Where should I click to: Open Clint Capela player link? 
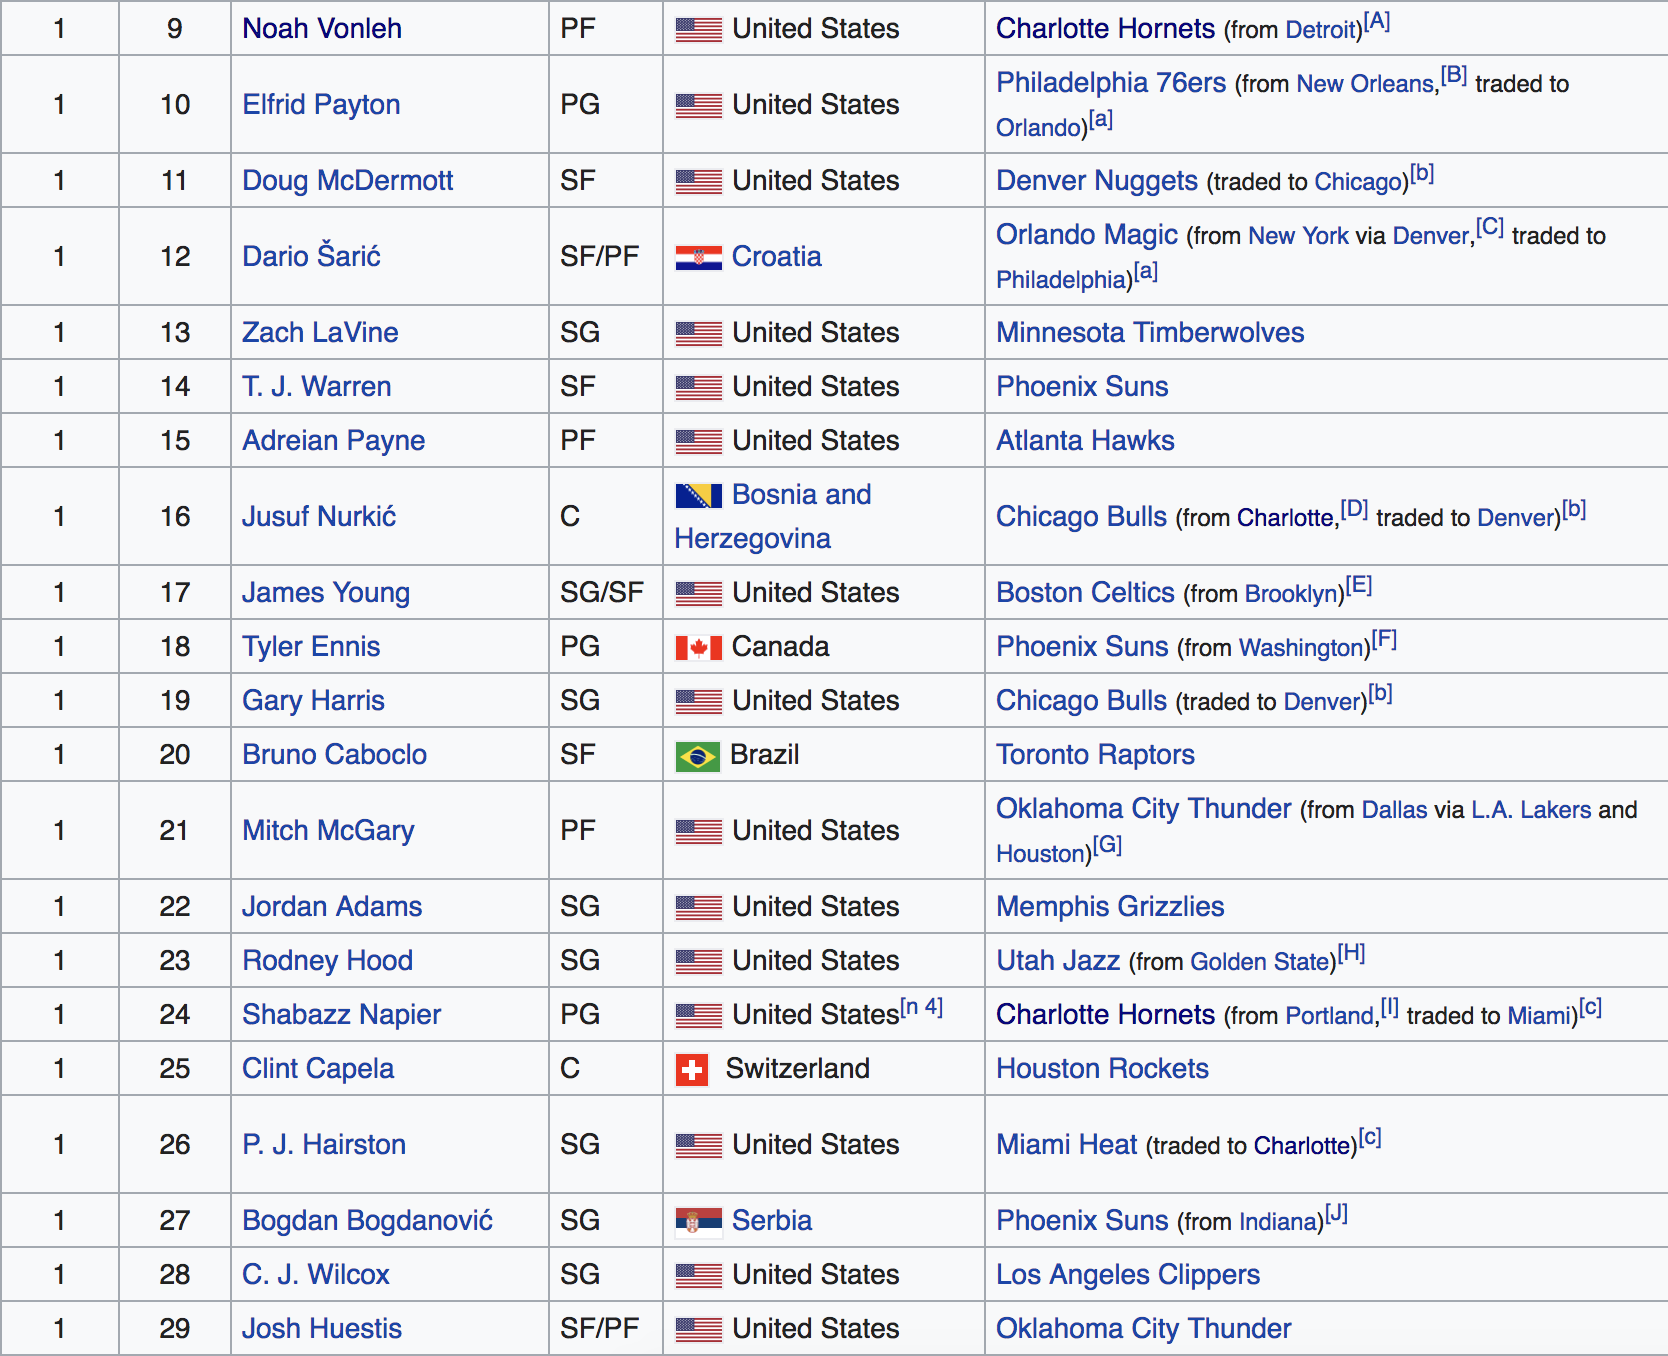point(318,1068)
